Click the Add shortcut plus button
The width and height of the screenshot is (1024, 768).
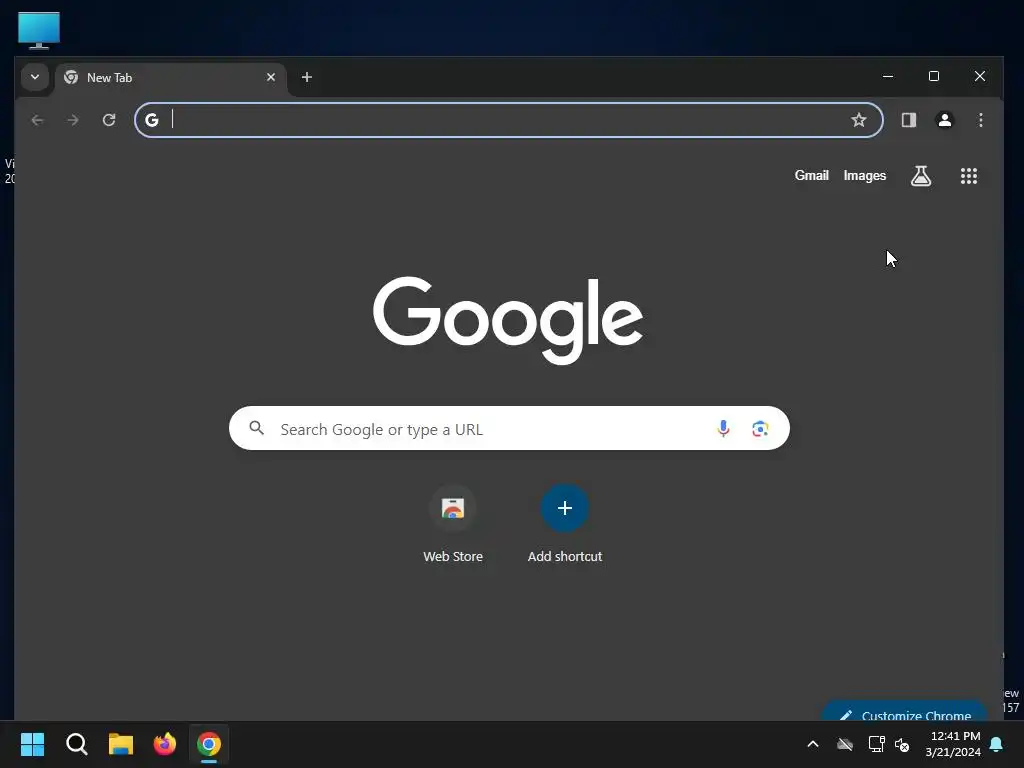565,508
